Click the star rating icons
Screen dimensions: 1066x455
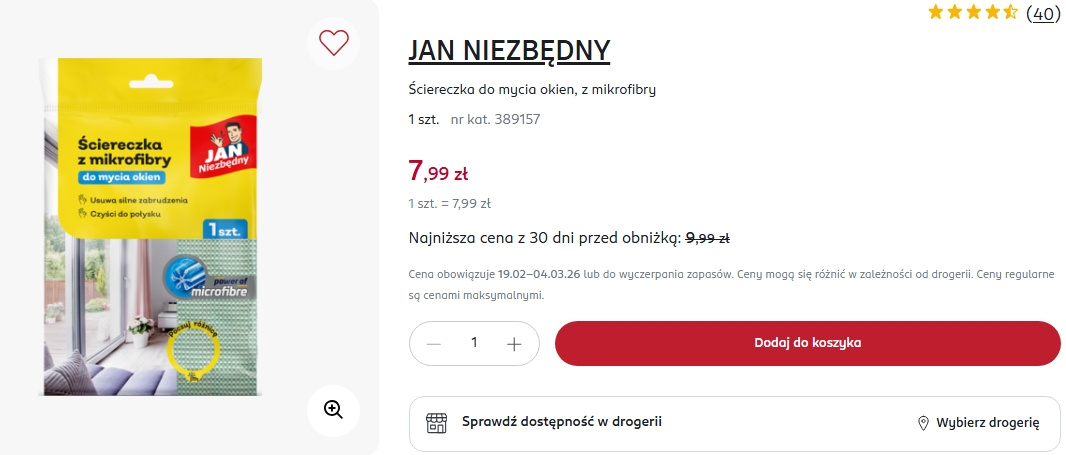pos(972,13)
